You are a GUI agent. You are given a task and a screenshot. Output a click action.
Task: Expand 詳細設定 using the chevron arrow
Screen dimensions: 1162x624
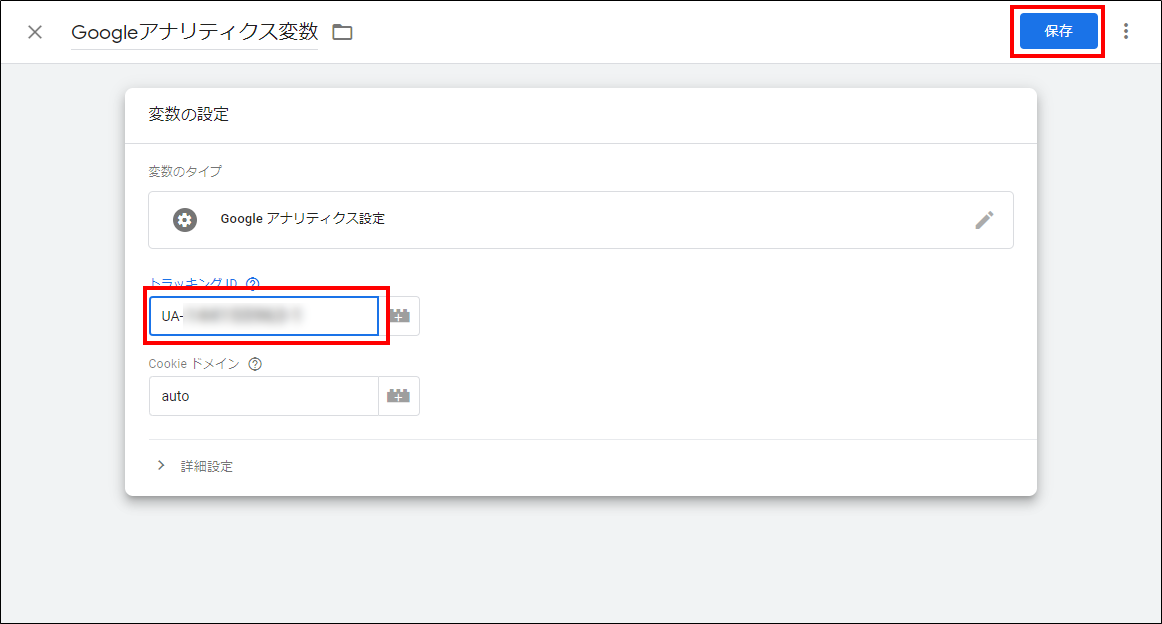[x=161, y=466]
